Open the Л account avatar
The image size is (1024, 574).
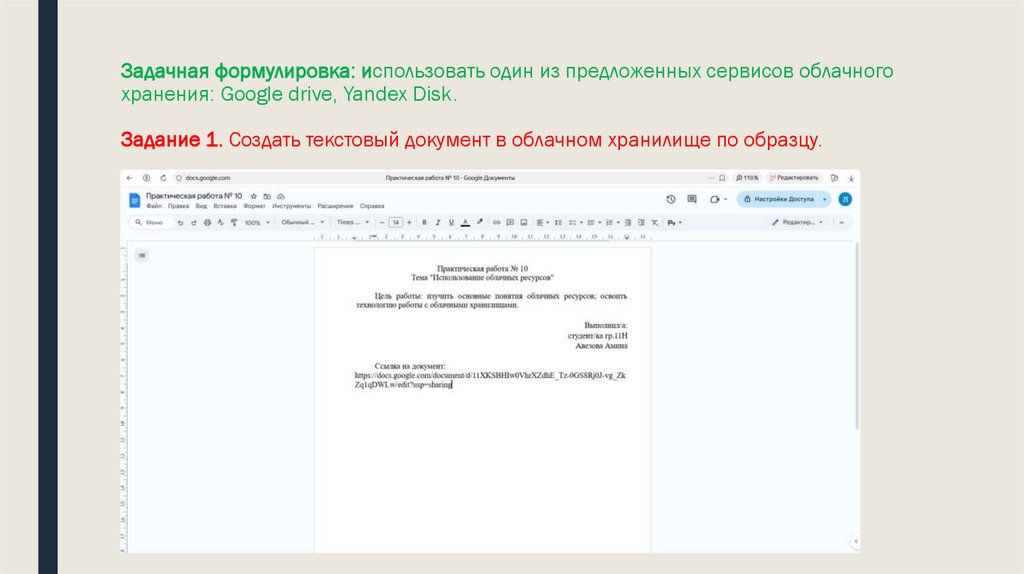pyautogui.click(x=845, y=199)
